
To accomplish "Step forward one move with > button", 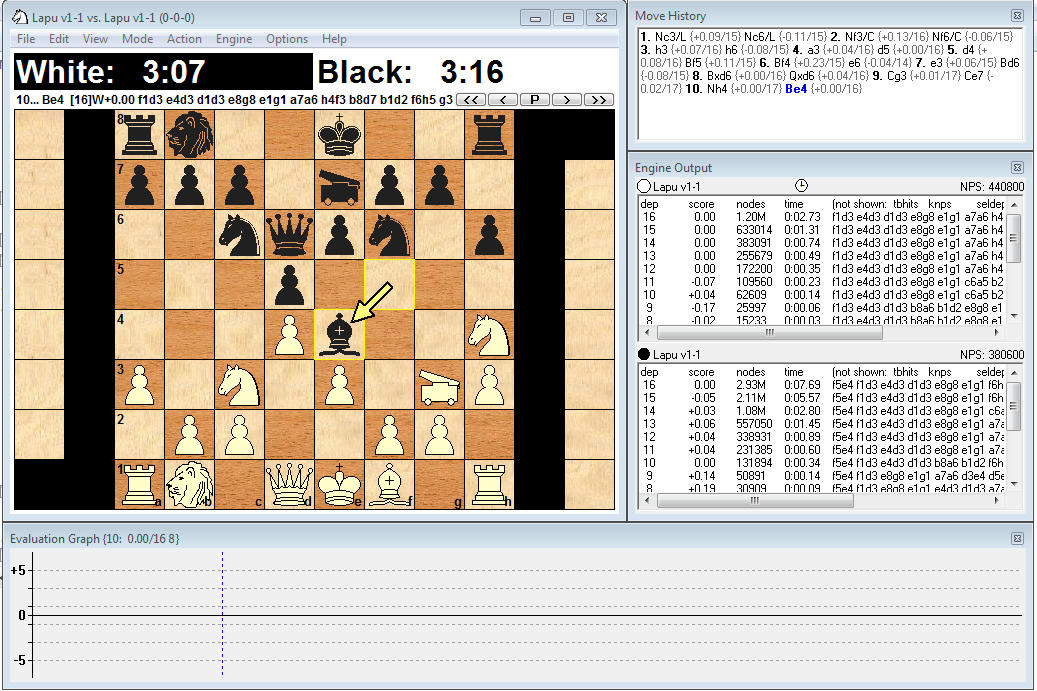I will pos(567,99).
